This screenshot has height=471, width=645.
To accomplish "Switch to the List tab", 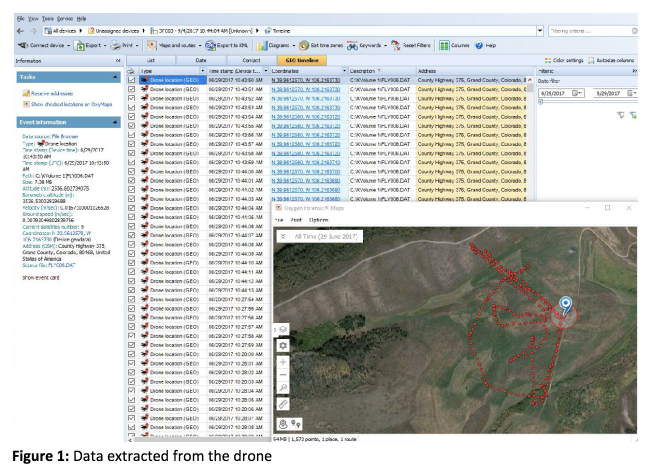I will 151,60.
